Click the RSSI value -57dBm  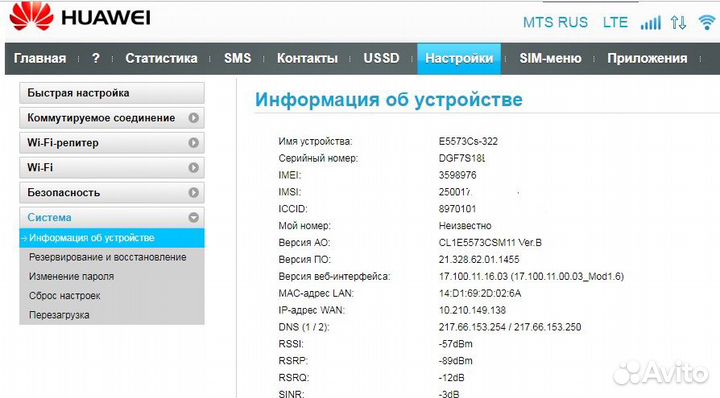click(456, 344)
